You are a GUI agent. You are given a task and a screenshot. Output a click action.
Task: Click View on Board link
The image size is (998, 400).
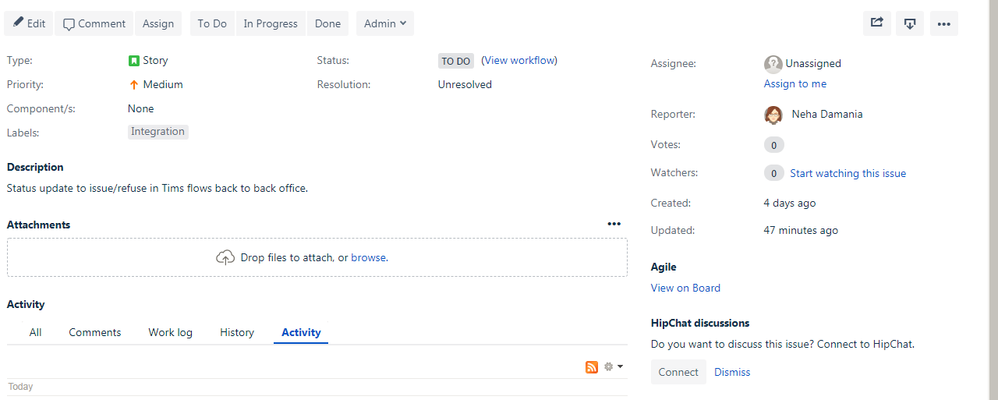[x=685, y=288]
